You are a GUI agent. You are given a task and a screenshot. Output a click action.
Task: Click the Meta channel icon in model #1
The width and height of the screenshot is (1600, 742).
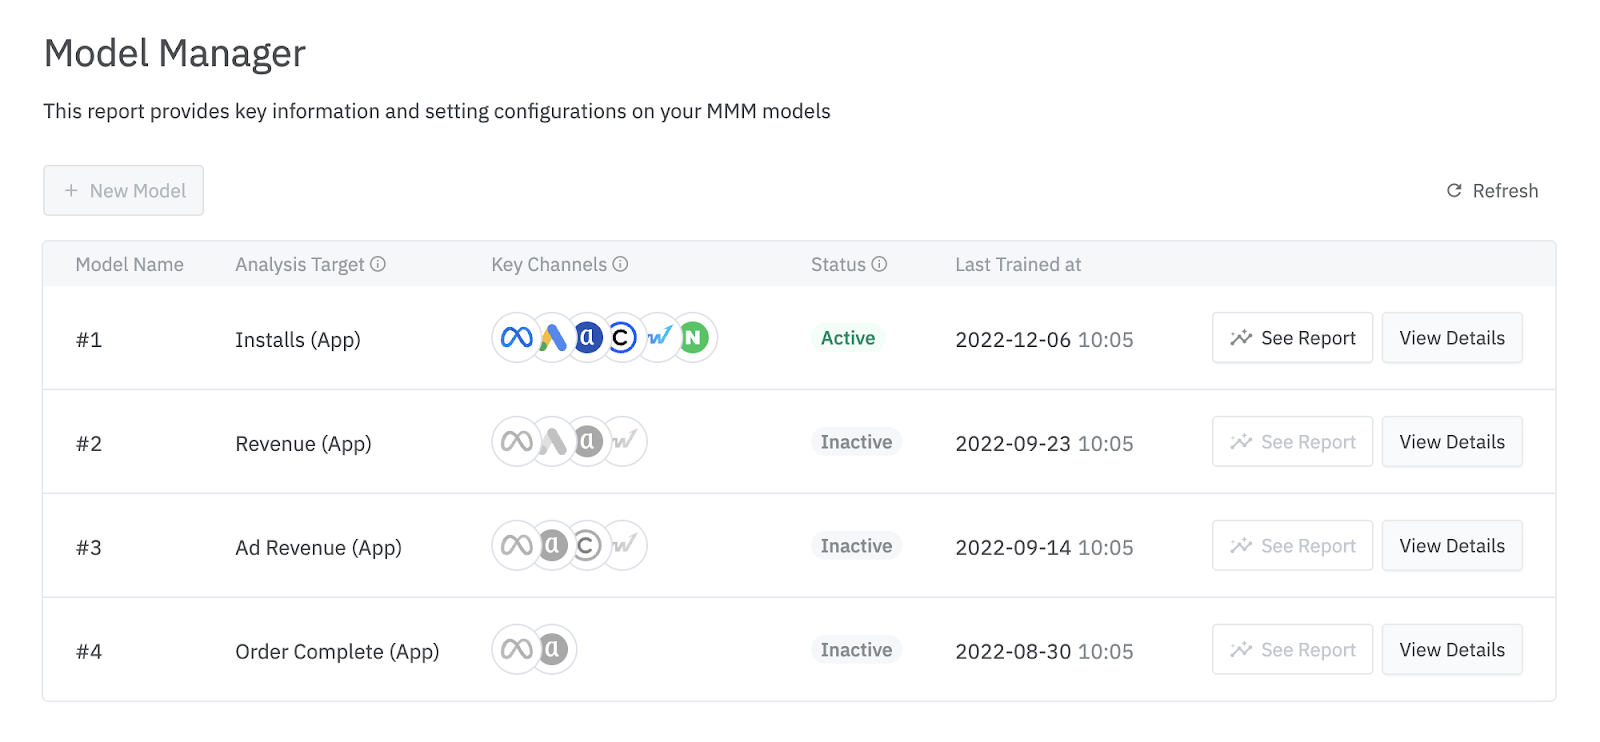pos(514,338)
